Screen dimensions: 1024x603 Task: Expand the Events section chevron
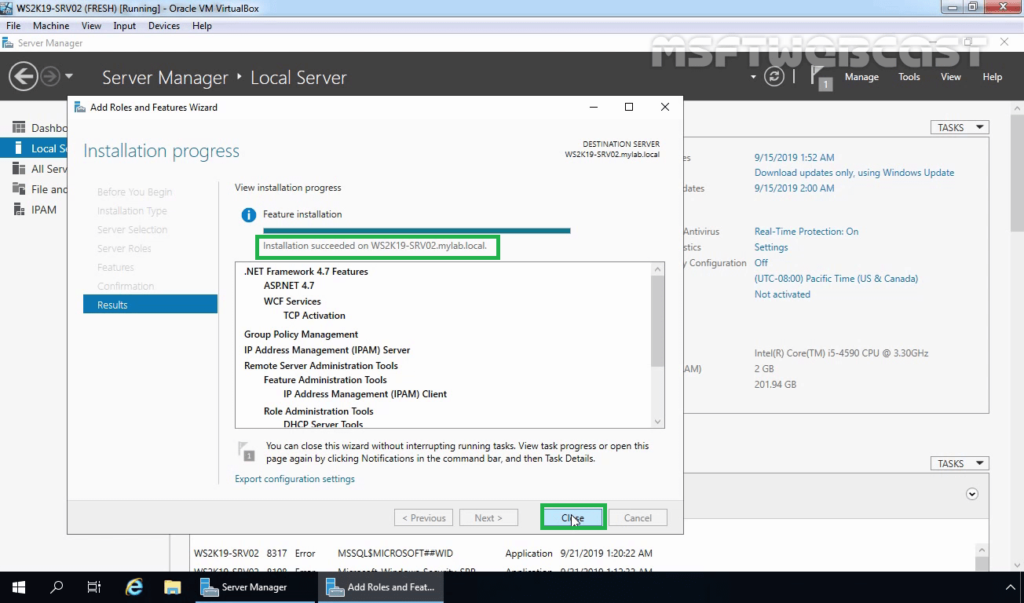(x=972, y=494)
